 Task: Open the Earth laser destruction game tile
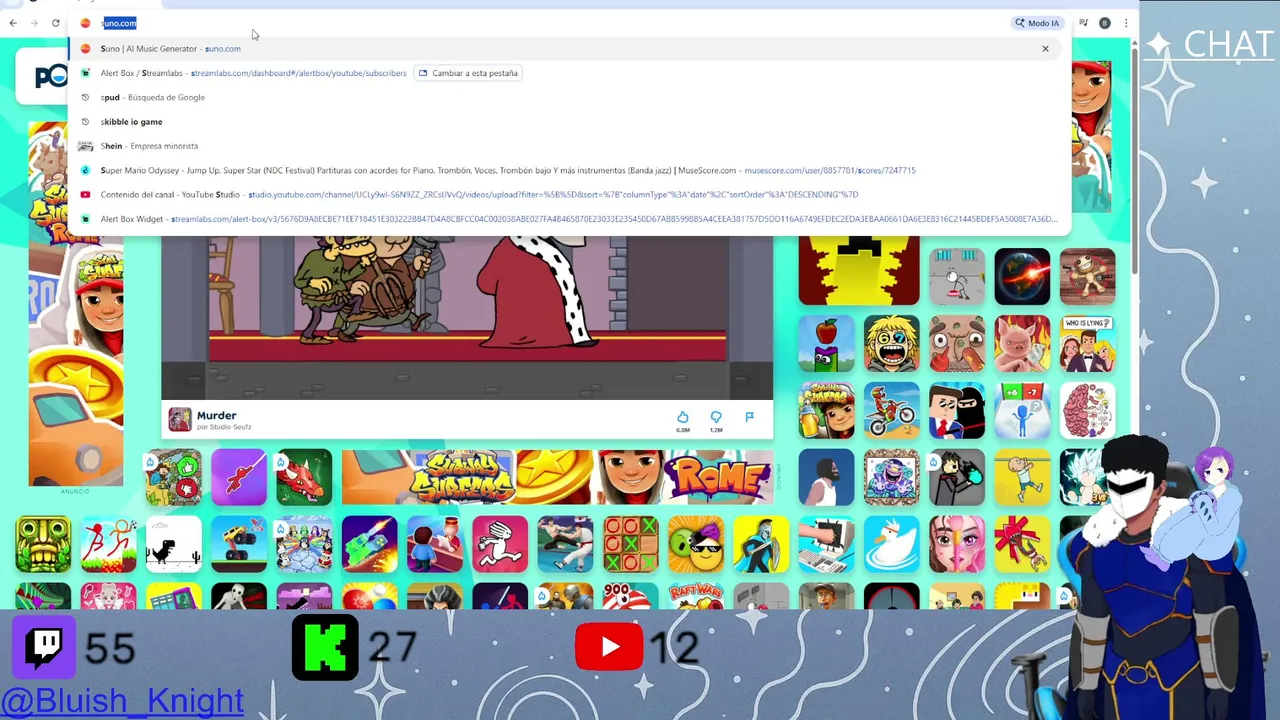click(x=1022, y=277)
